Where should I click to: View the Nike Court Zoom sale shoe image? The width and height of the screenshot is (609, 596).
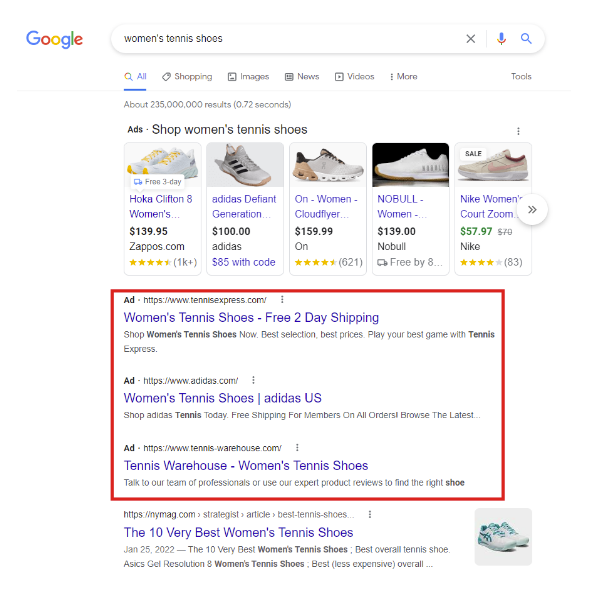(x=493, y=165)
